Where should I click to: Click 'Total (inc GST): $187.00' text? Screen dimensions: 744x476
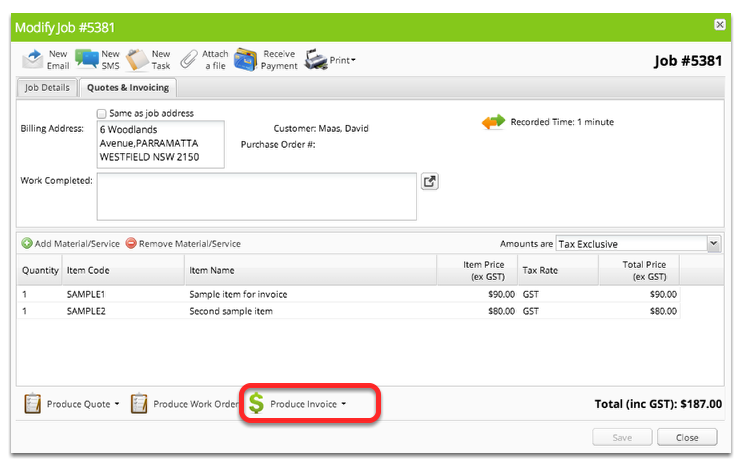pyautogui.click(x=658, y=404)
